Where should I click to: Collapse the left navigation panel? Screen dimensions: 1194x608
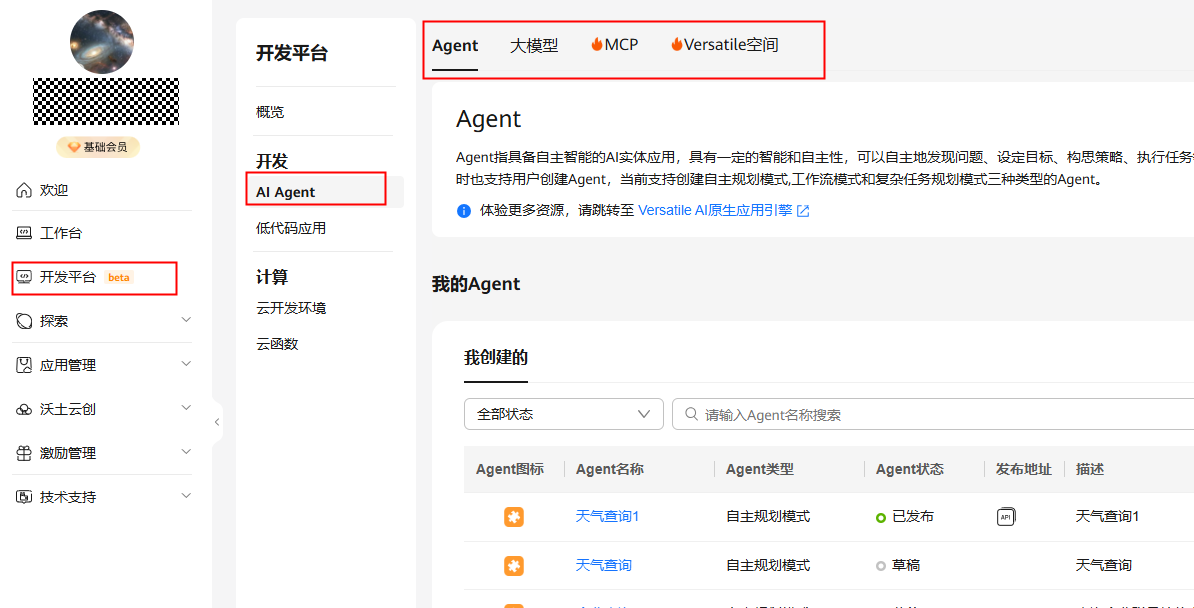coord(217,422)
